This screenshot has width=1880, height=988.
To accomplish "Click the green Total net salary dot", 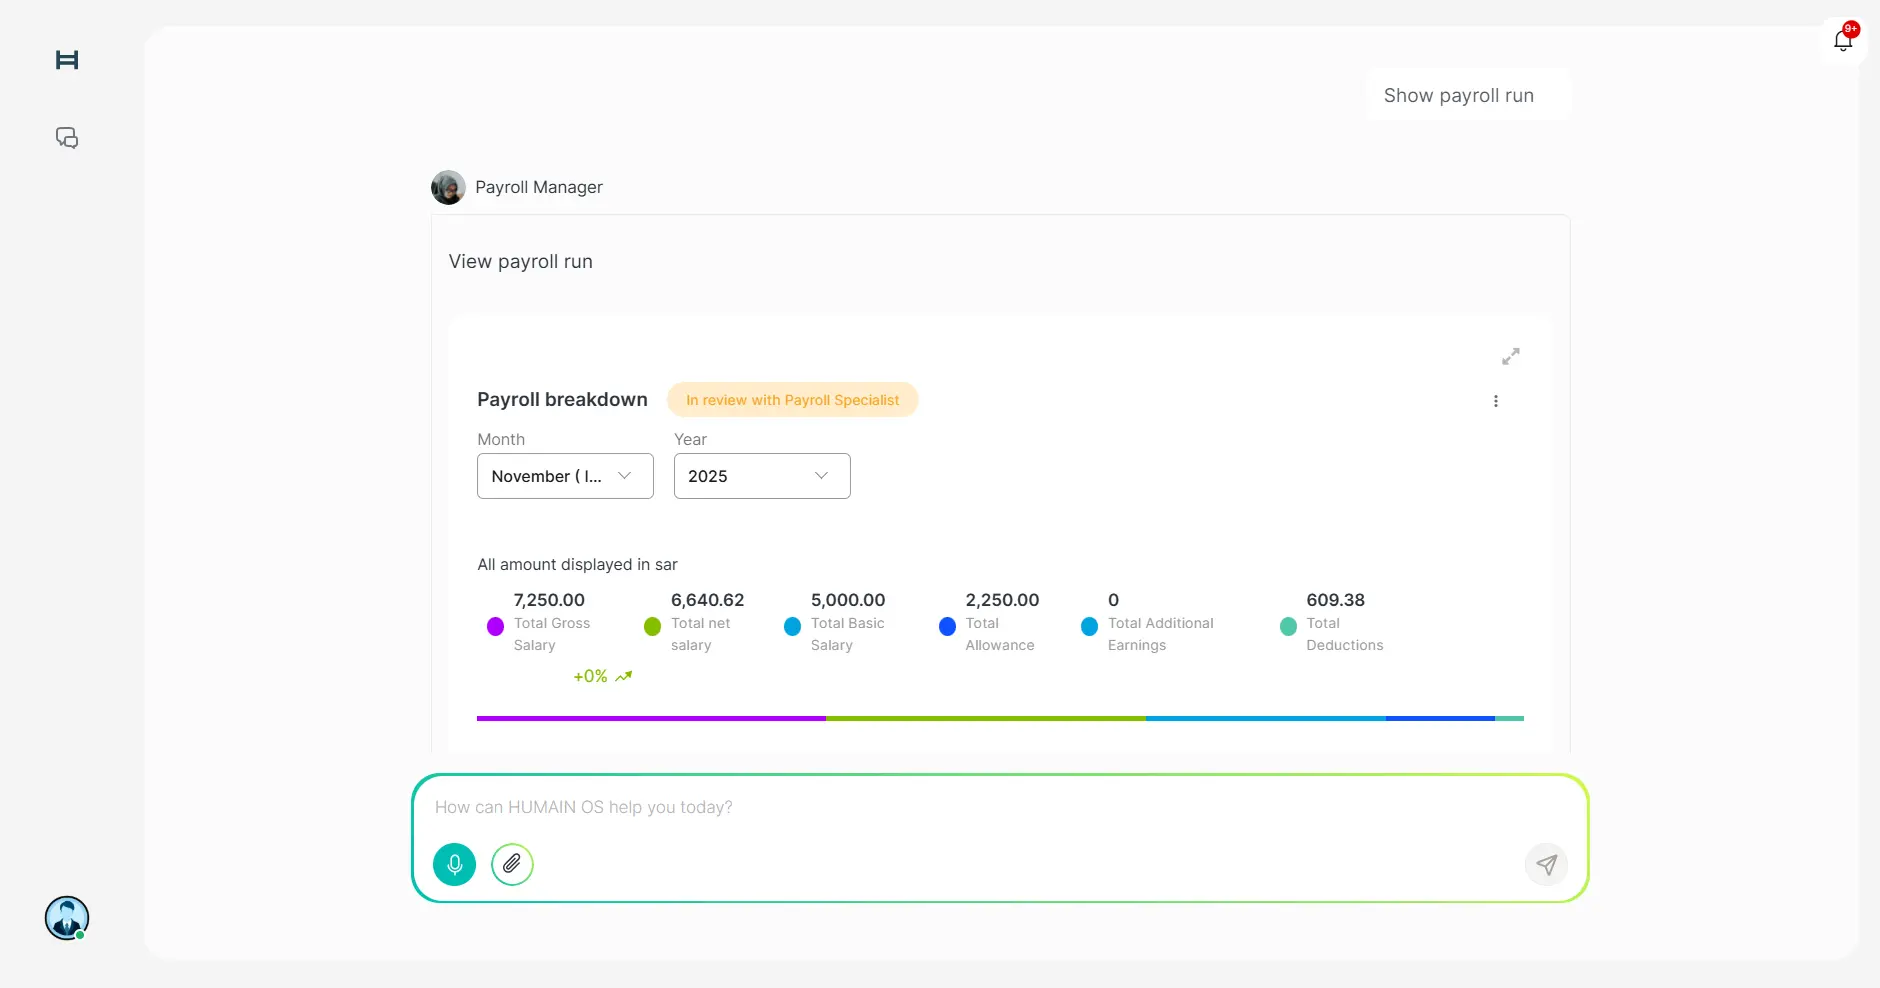I will click(652, 626).
